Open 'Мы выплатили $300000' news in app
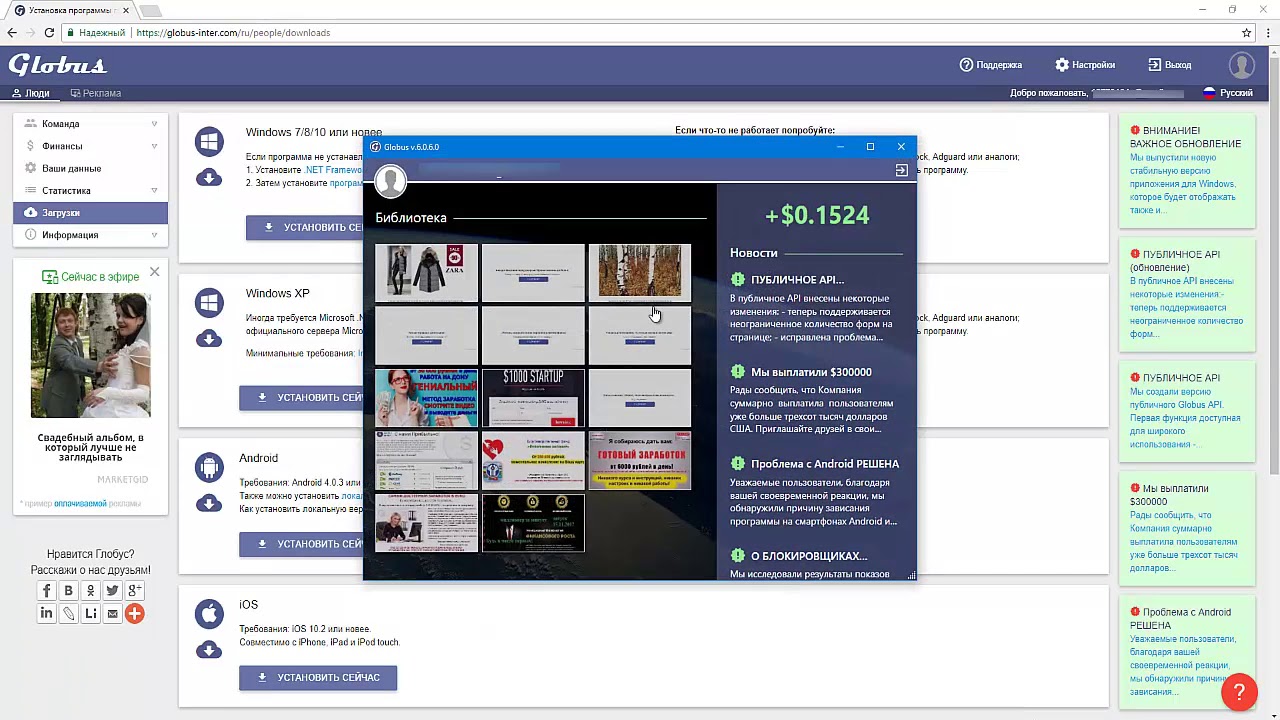The width and height of the screenshot is (1280, 720). 811,372
